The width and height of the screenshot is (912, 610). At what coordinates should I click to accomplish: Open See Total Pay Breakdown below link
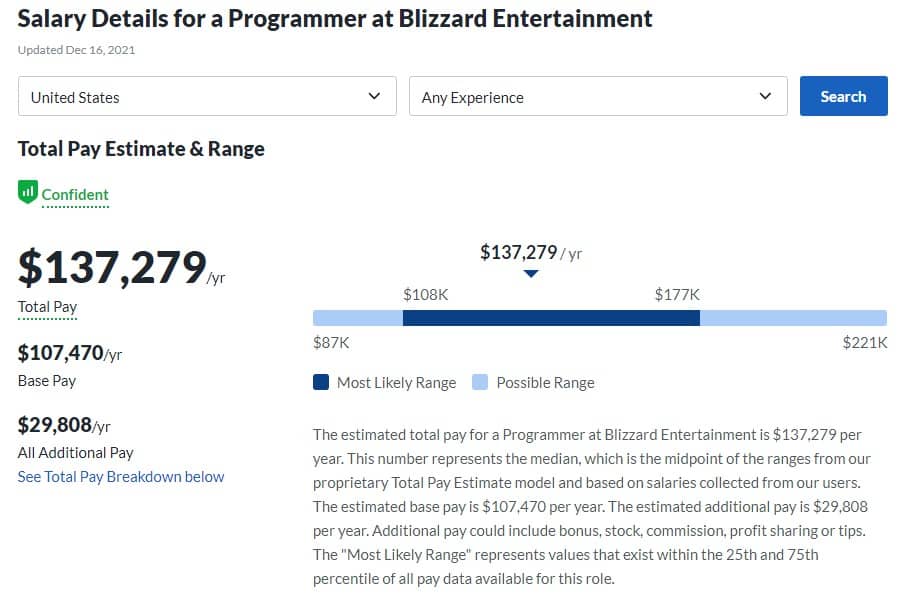tap(121, 477)
